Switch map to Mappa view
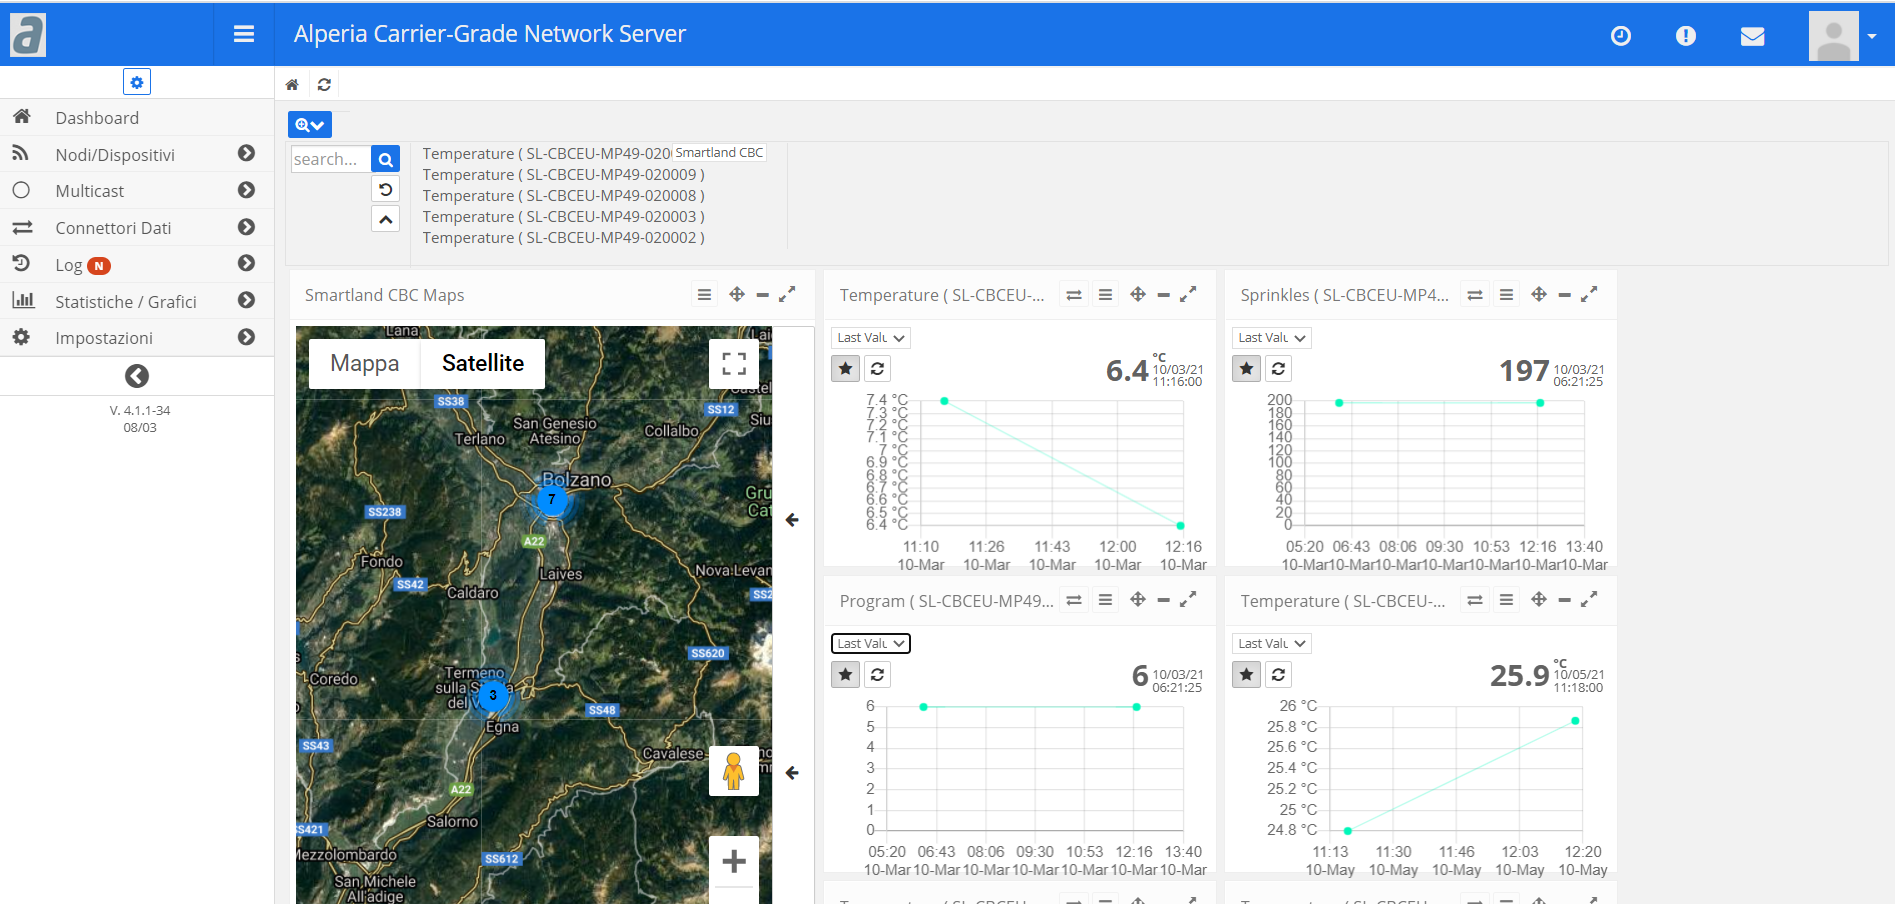 (365, 363)
